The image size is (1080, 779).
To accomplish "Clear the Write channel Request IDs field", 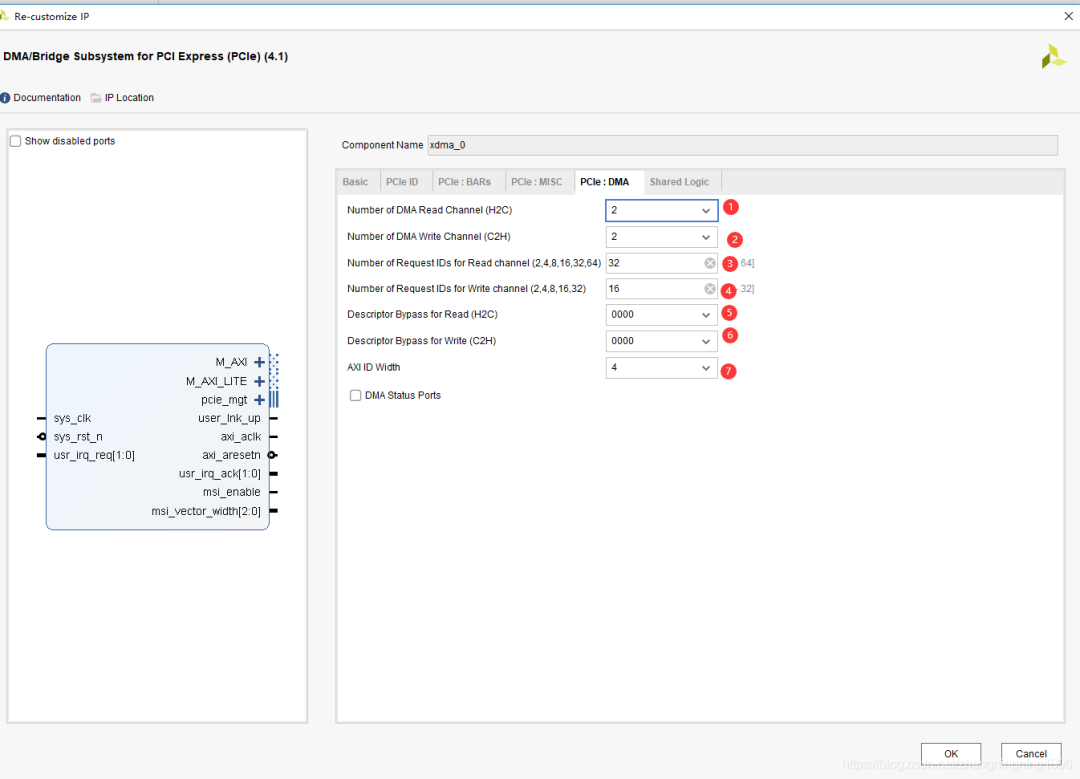I will coord(709,289).
